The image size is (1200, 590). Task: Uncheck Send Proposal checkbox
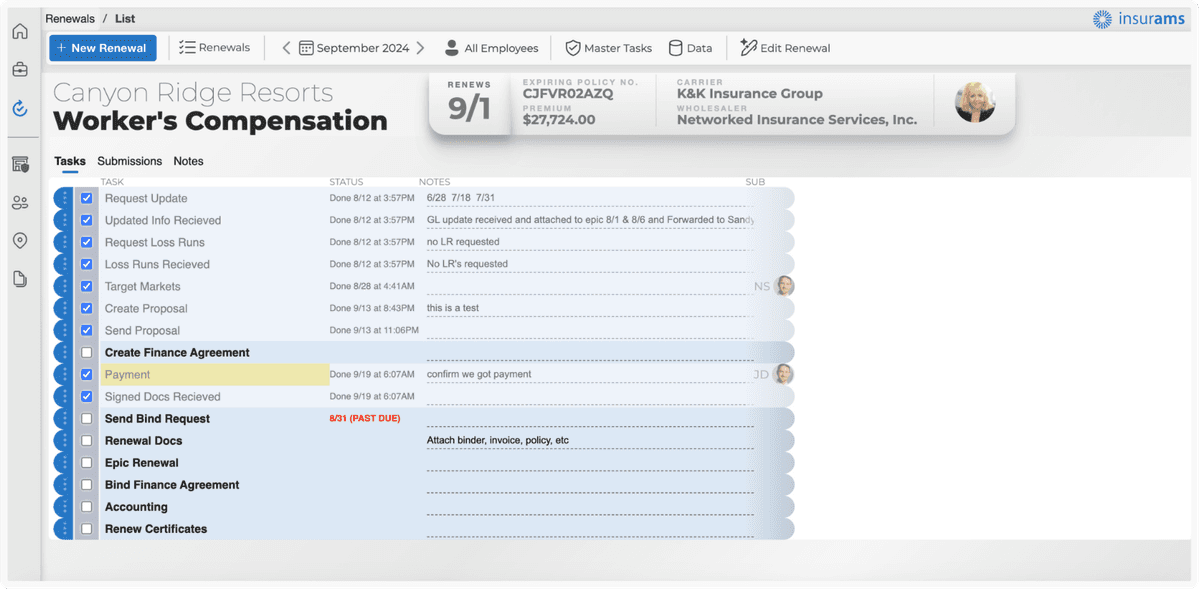click(87, 330)
